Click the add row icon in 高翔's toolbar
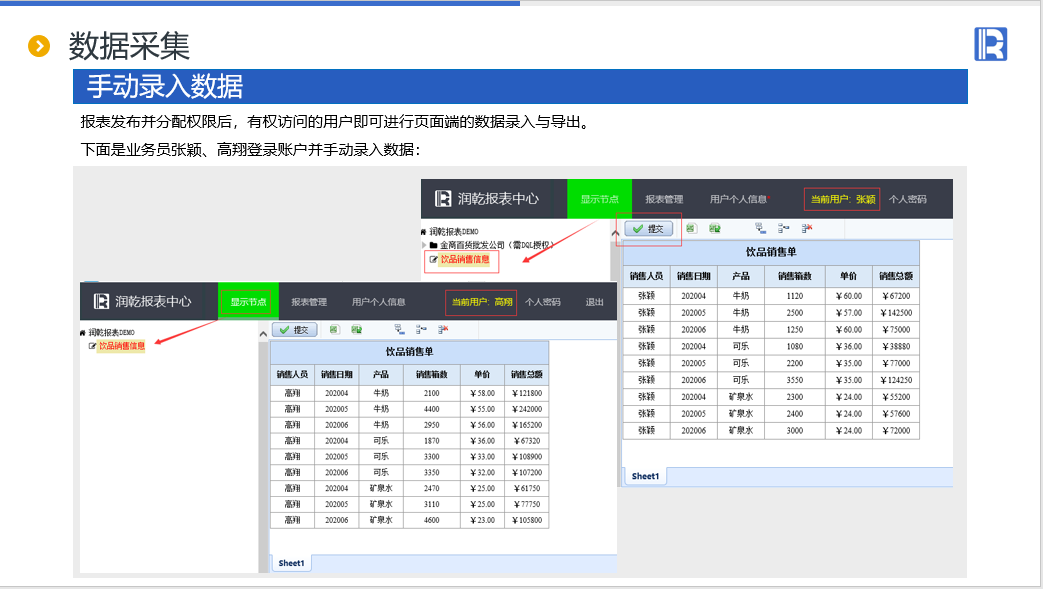 [400, 328]
